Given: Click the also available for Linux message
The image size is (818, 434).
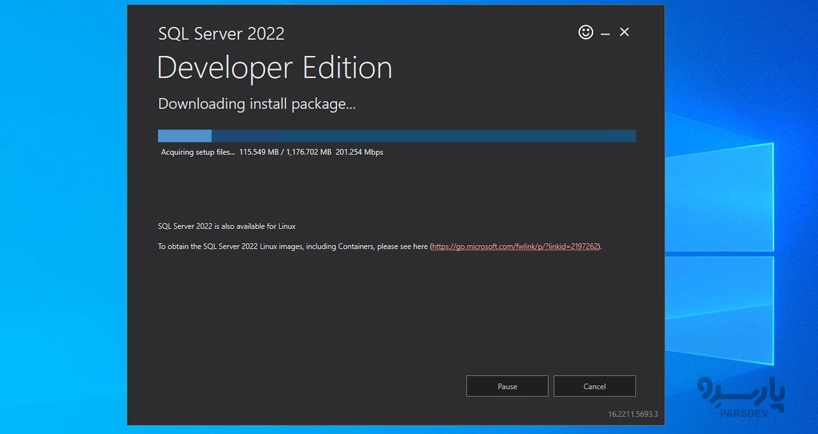Looking at the screenshot, I should (x=226, y=226).
